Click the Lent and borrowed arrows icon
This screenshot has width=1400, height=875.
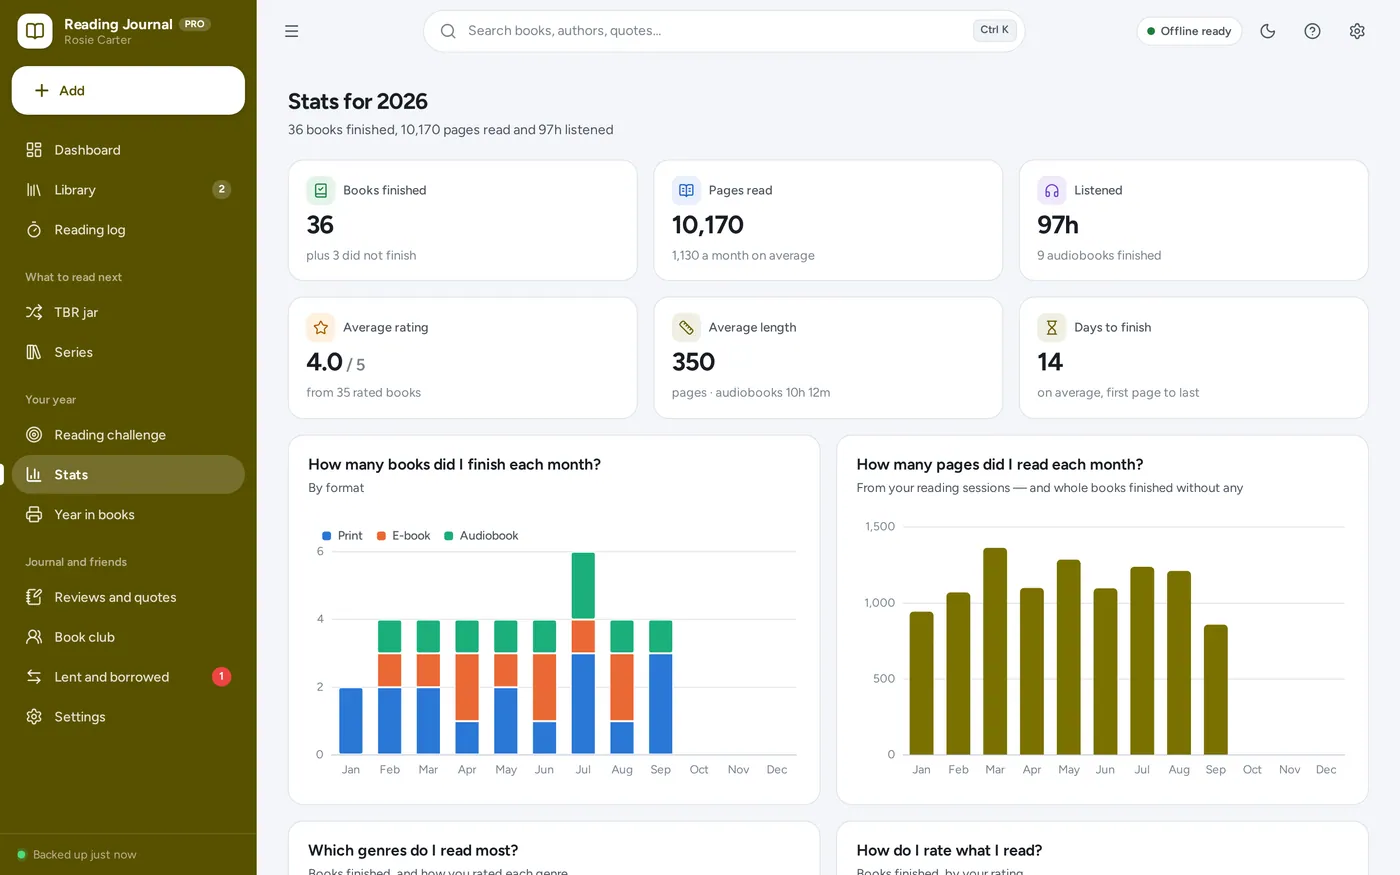(x=34, y=677)
